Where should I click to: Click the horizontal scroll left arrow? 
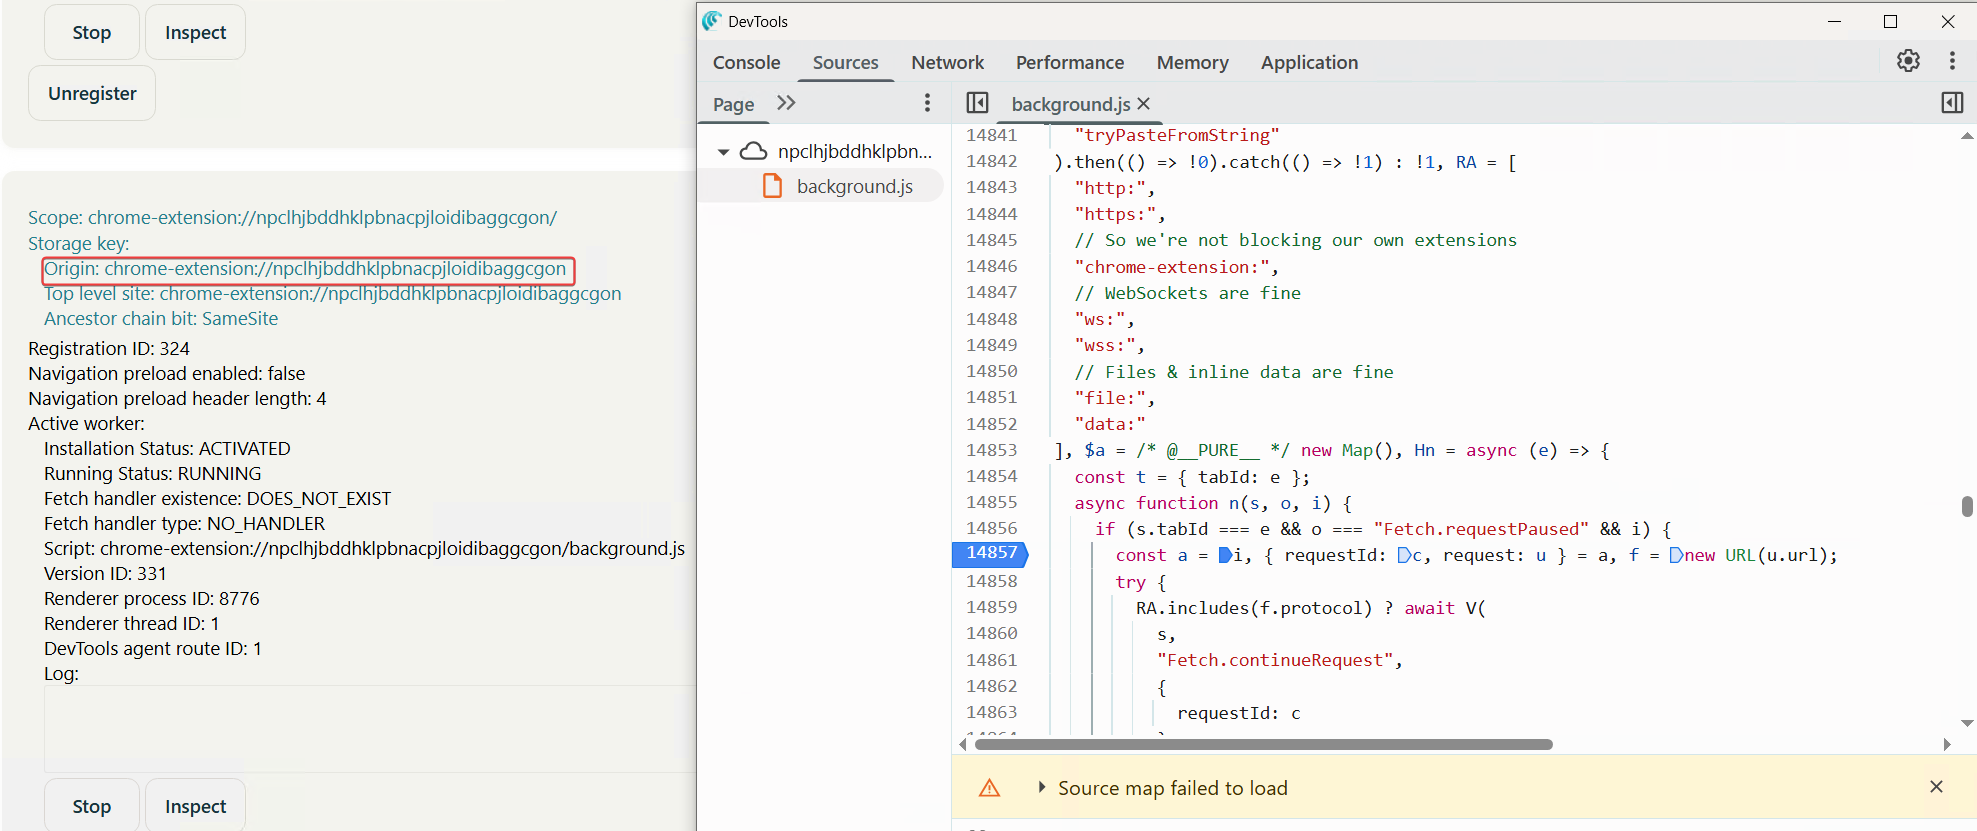point(963,744)
